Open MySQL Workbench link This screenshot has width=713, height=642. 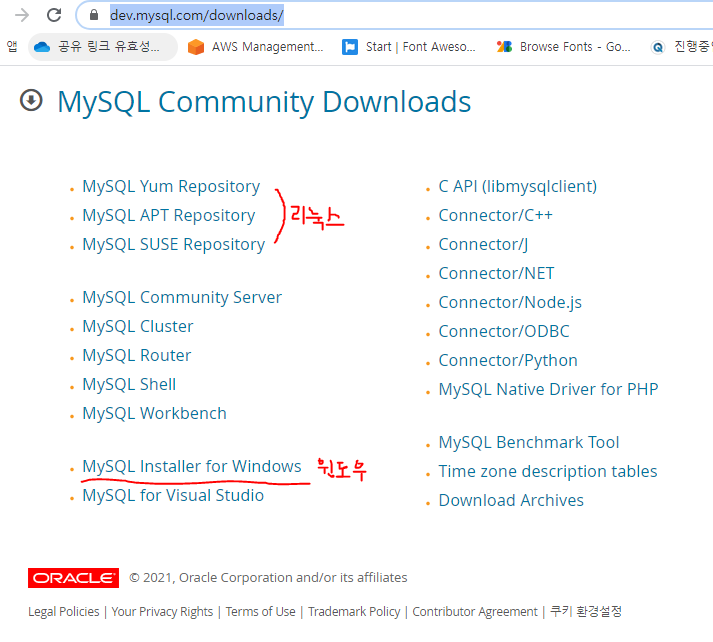154,414
